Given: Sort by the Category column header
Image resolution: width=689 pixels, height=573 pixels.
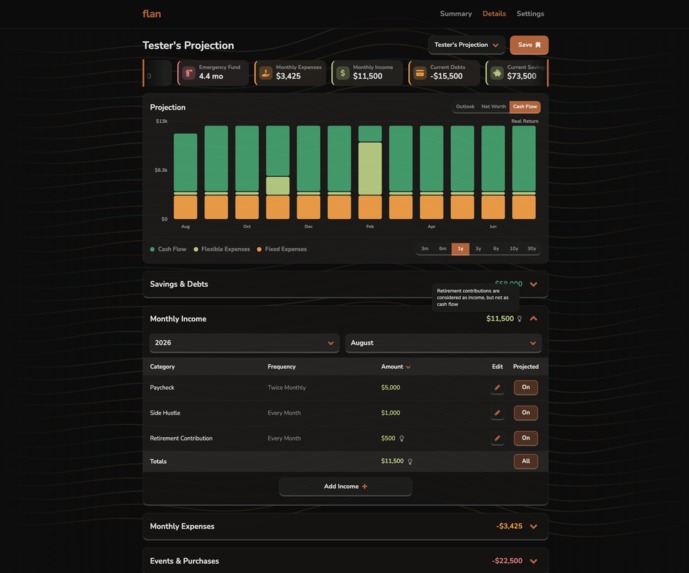Looking at the screenshot, I should [162, 366].
